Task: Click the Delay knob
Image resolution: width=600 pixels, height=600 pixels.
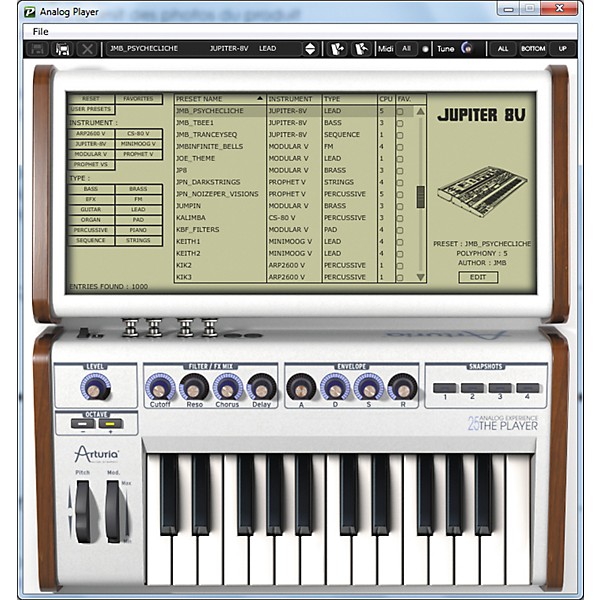Action: 261,388
